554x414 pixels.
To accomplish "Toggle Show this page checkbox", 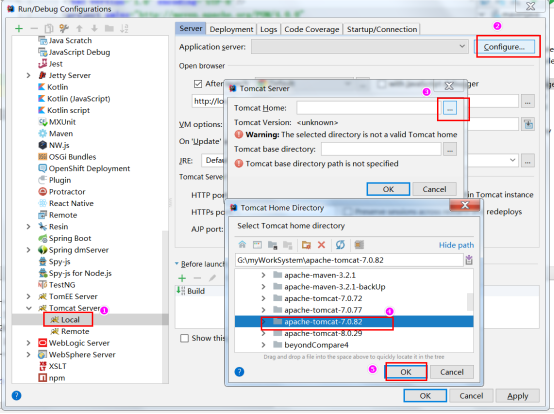I will 184,338.
